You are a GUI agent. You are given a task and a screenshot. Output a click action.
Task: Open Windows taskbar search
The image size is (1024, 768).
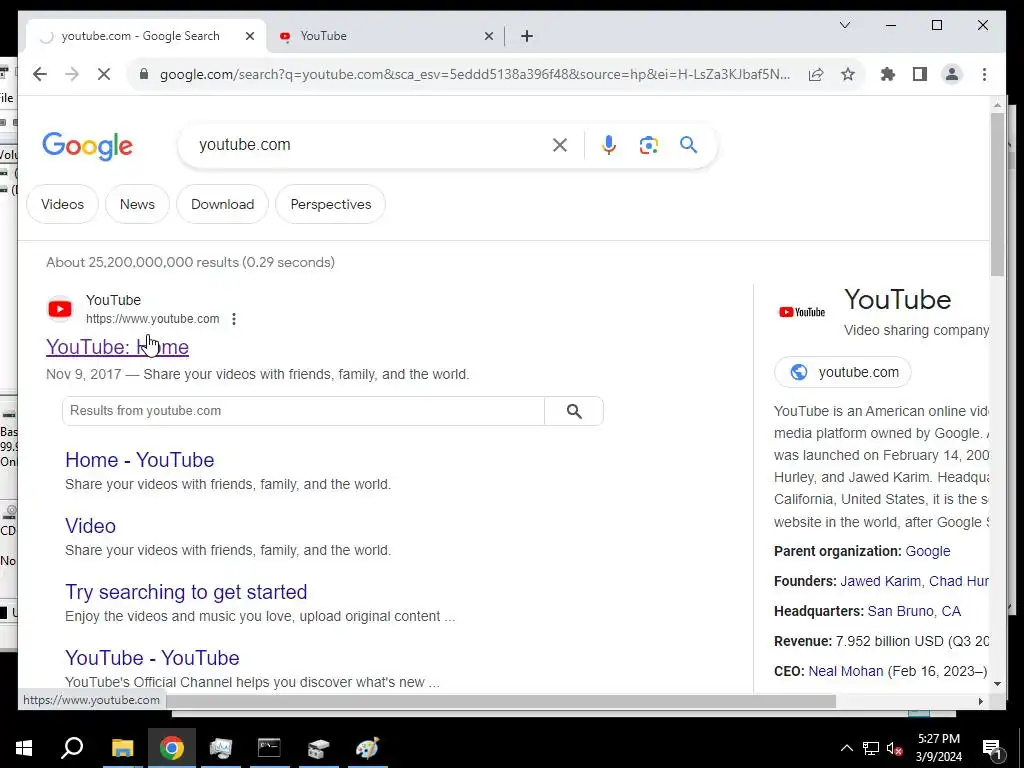tap(72, 748)
